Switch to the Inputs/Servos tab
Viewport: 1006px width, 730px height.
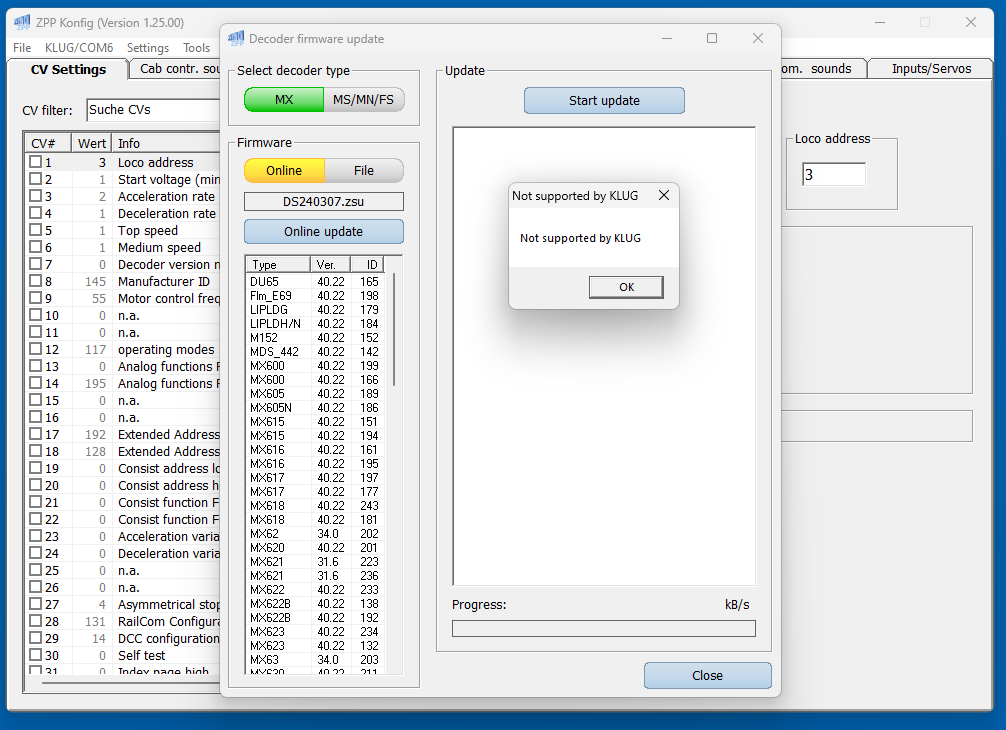point(931,69)
